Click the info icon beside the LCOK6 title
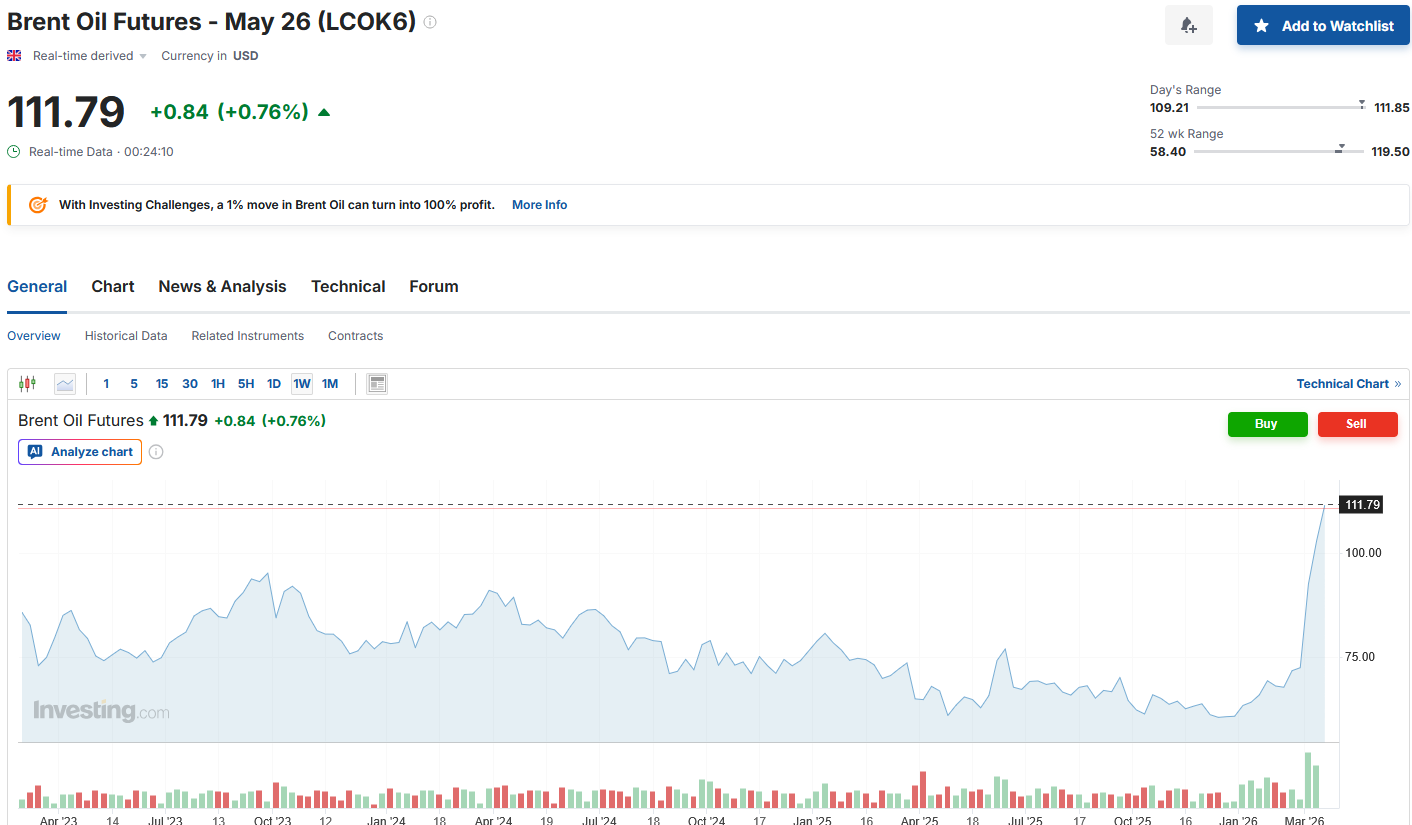This screenshot has height=825, width=1412. (x=430, y=22)
